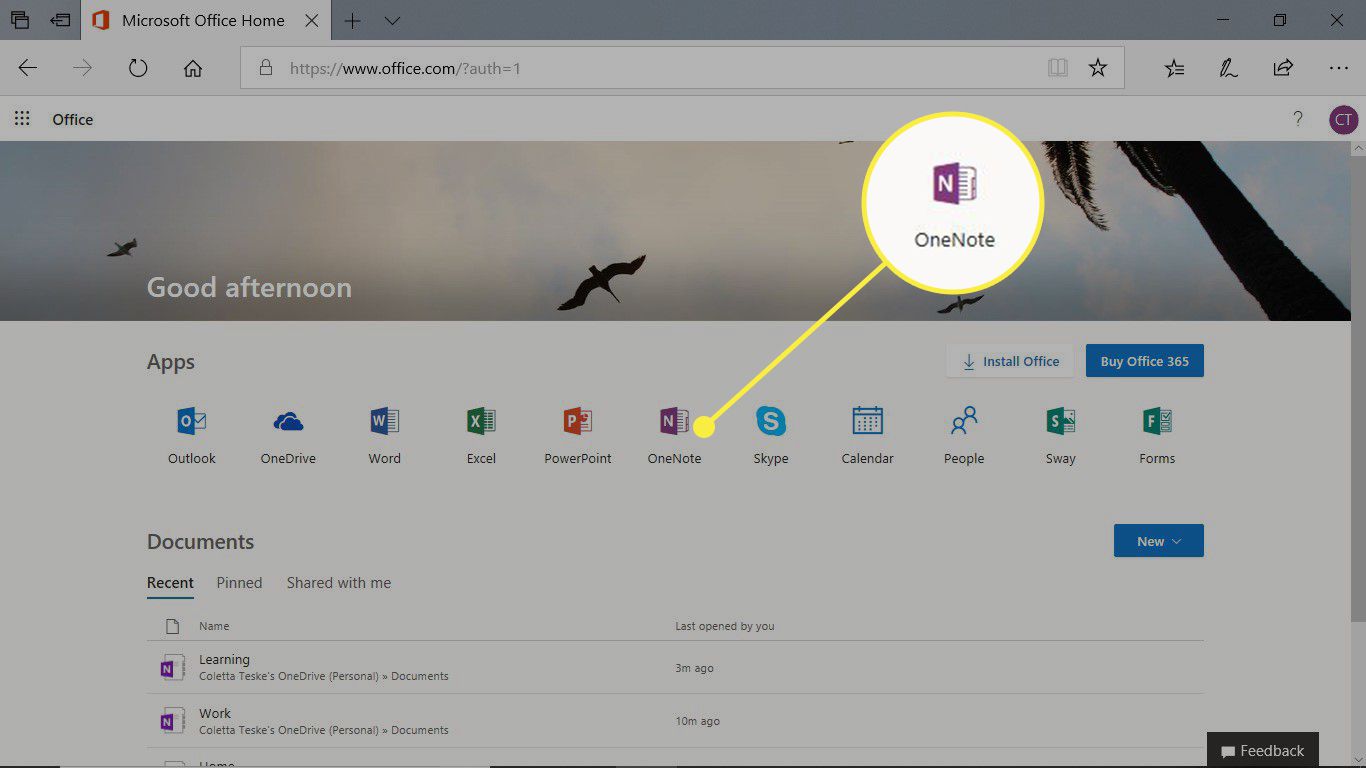This screenshot has height=768, width=1366.
Task: Click the help question mark icon
Action: pos(1298,119)
